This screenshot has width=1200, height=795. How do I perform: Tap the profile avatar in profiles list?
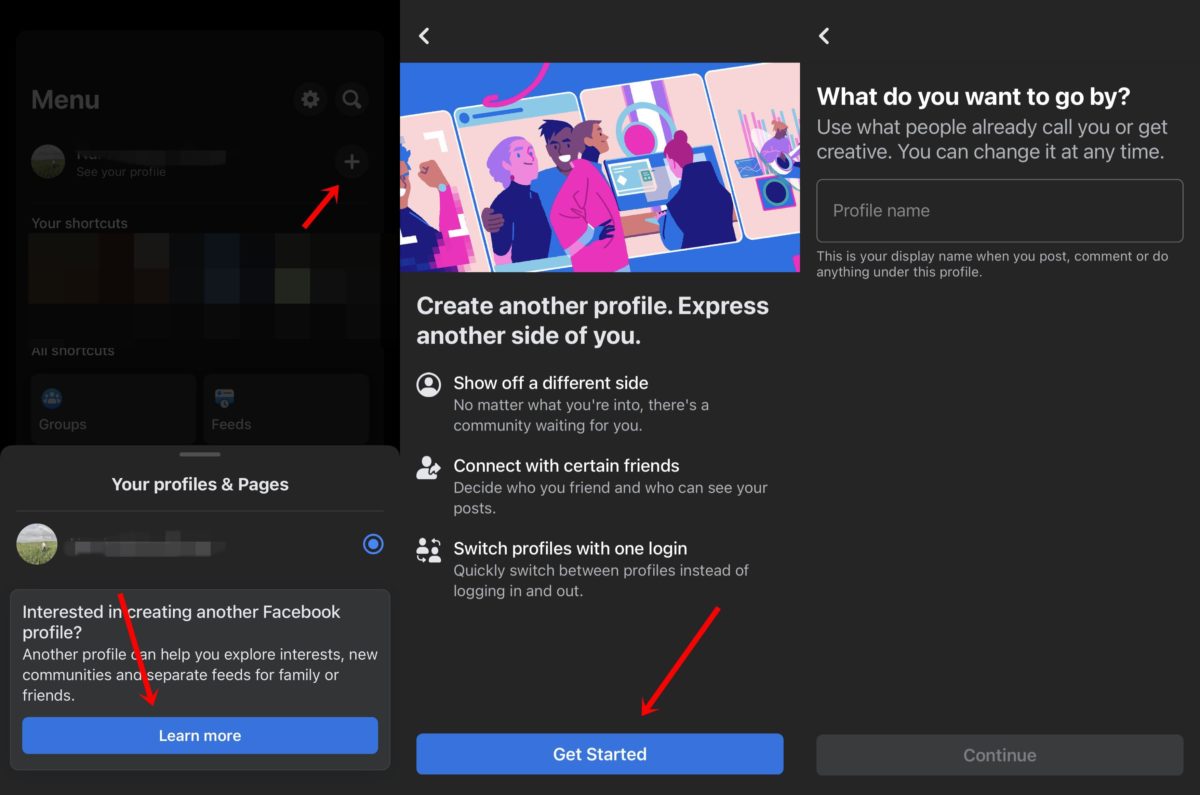tap(37, 545)
